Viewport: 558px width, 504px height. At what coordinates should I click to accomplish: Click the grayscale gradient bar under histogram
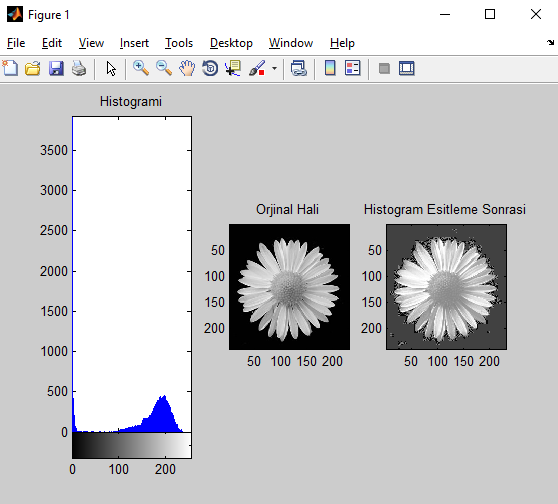pos(132,445)
